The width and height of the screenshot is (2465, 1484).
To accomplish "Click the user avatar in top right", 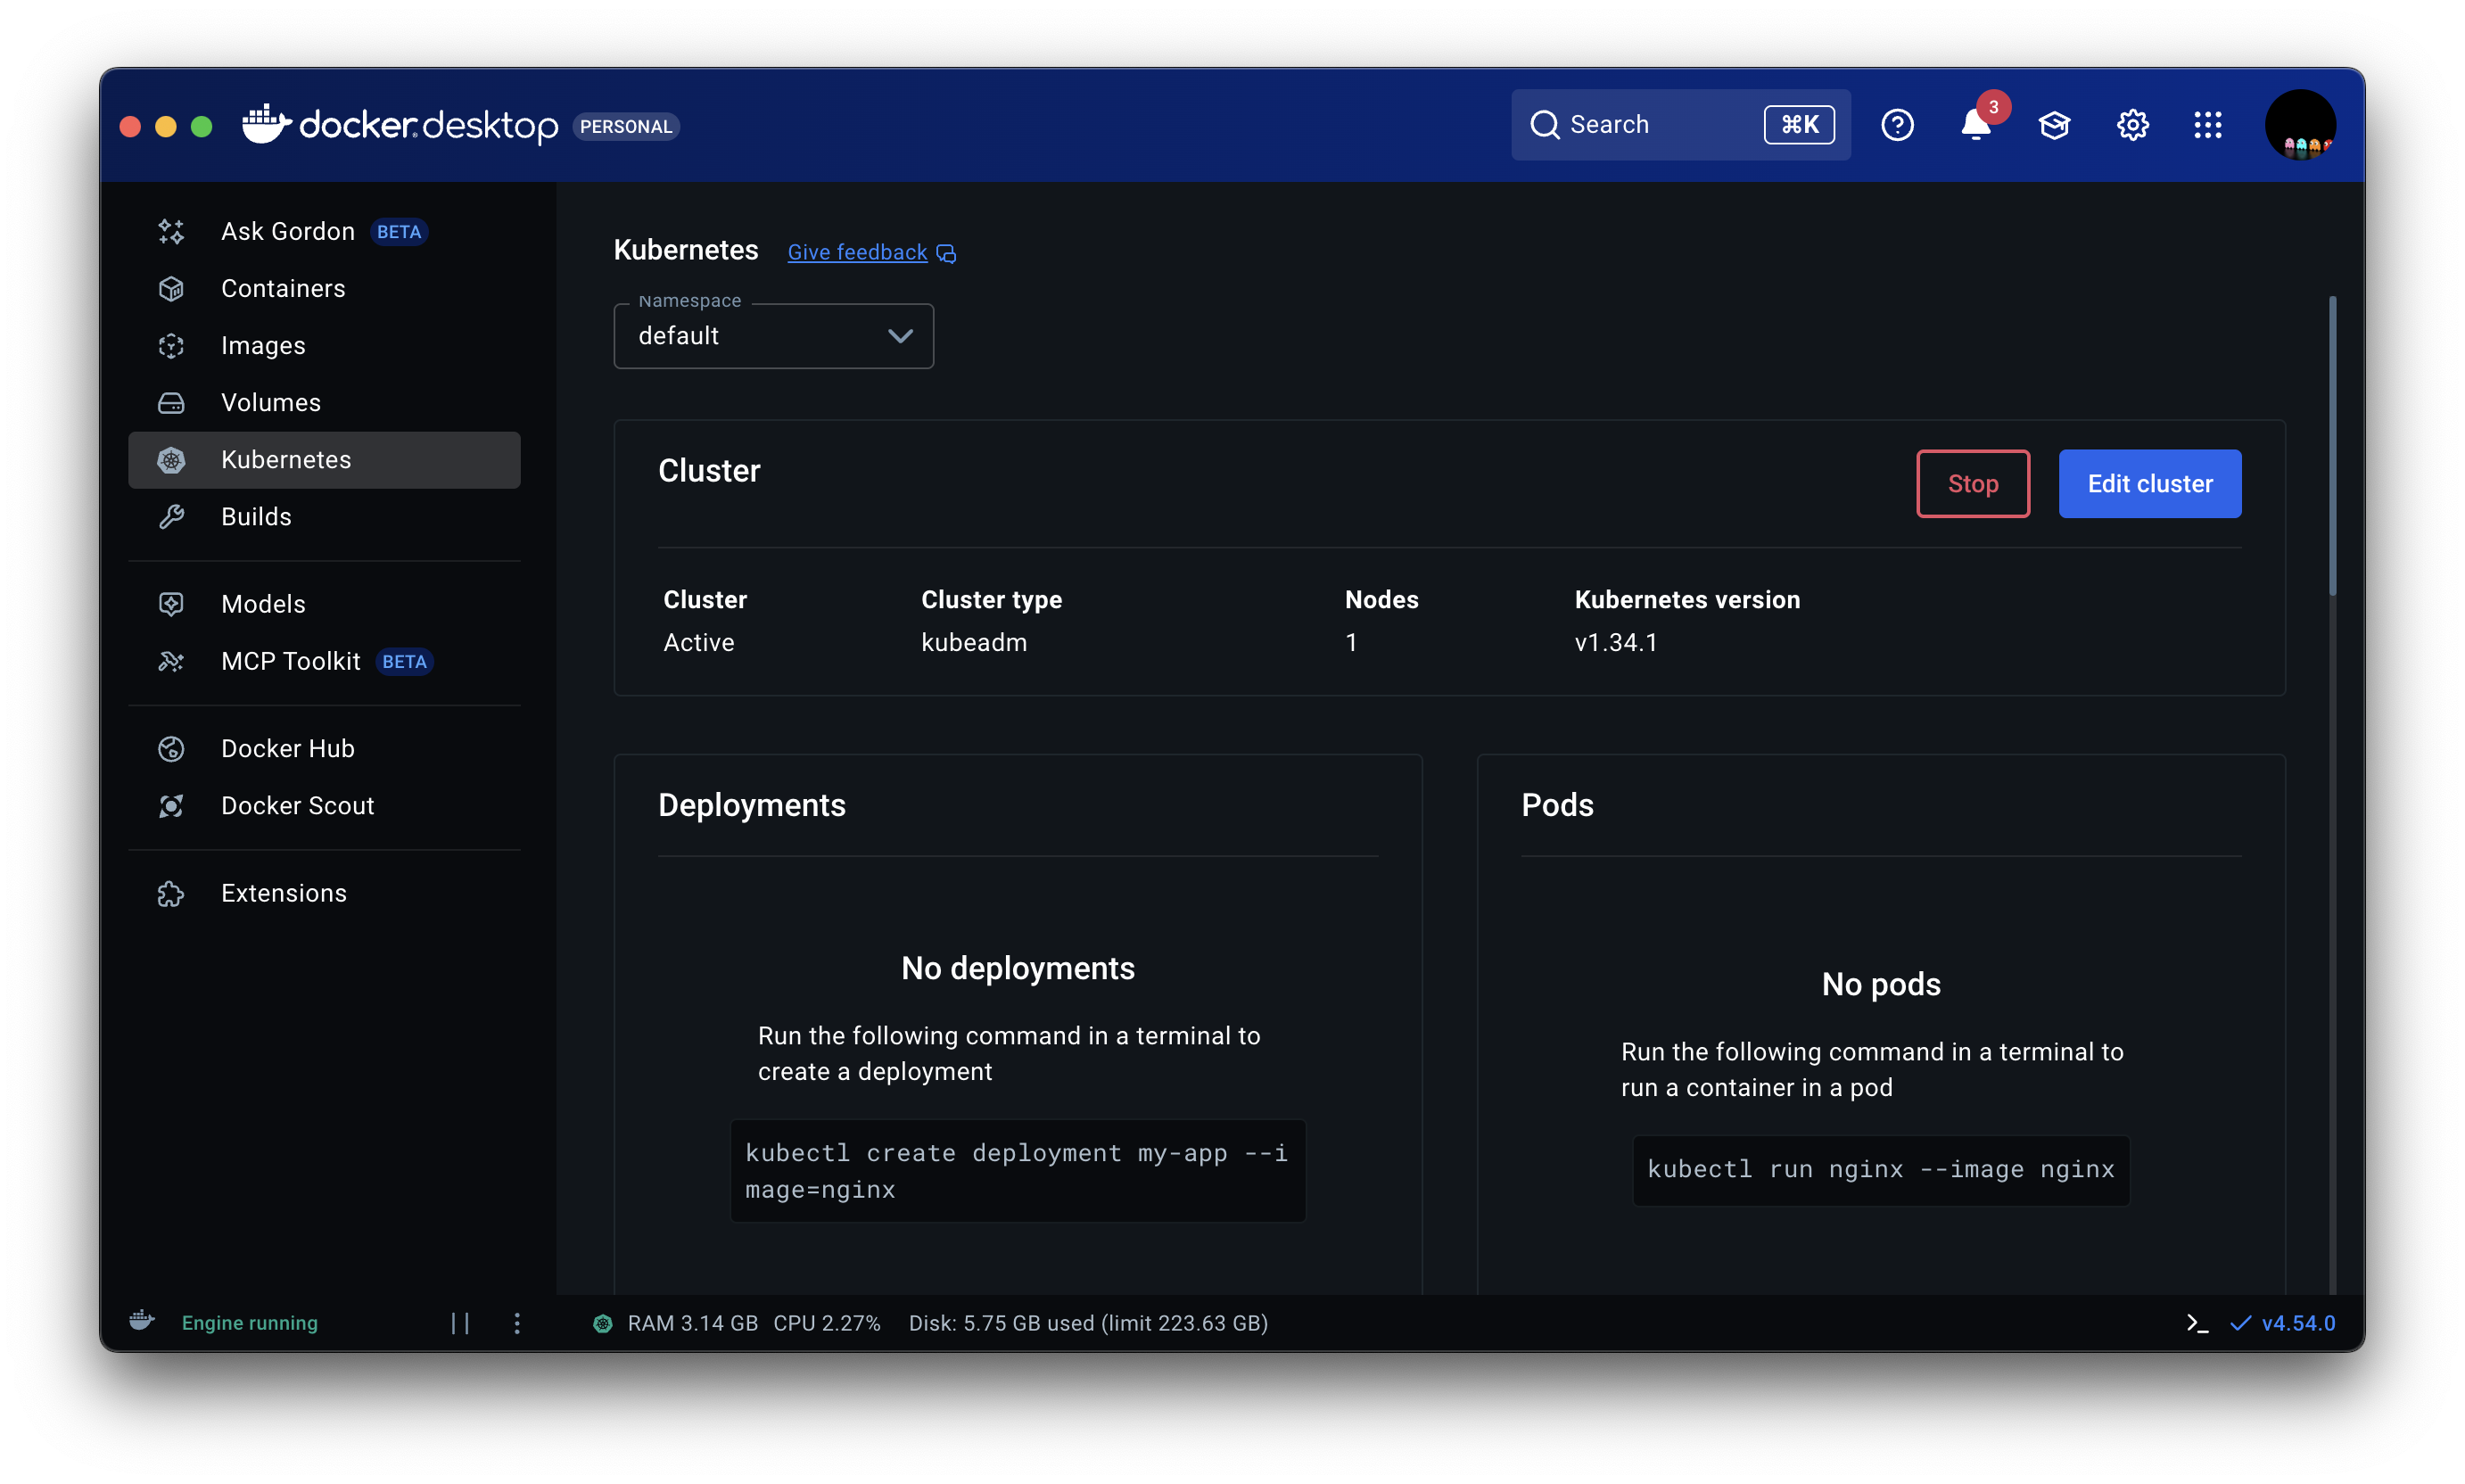I will point(2300,125).
